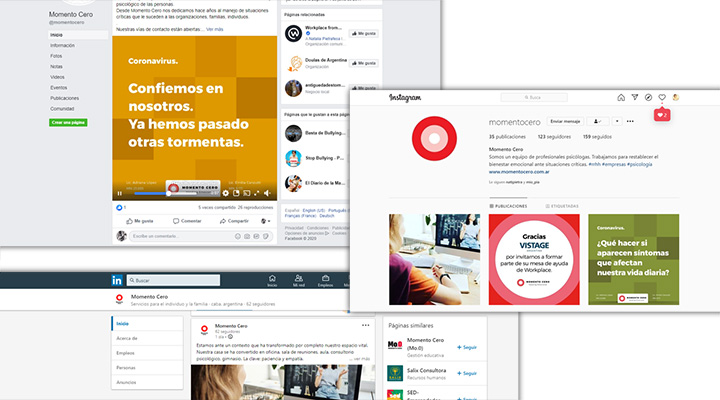Open LinkedIn Mi red network icon

298,281
